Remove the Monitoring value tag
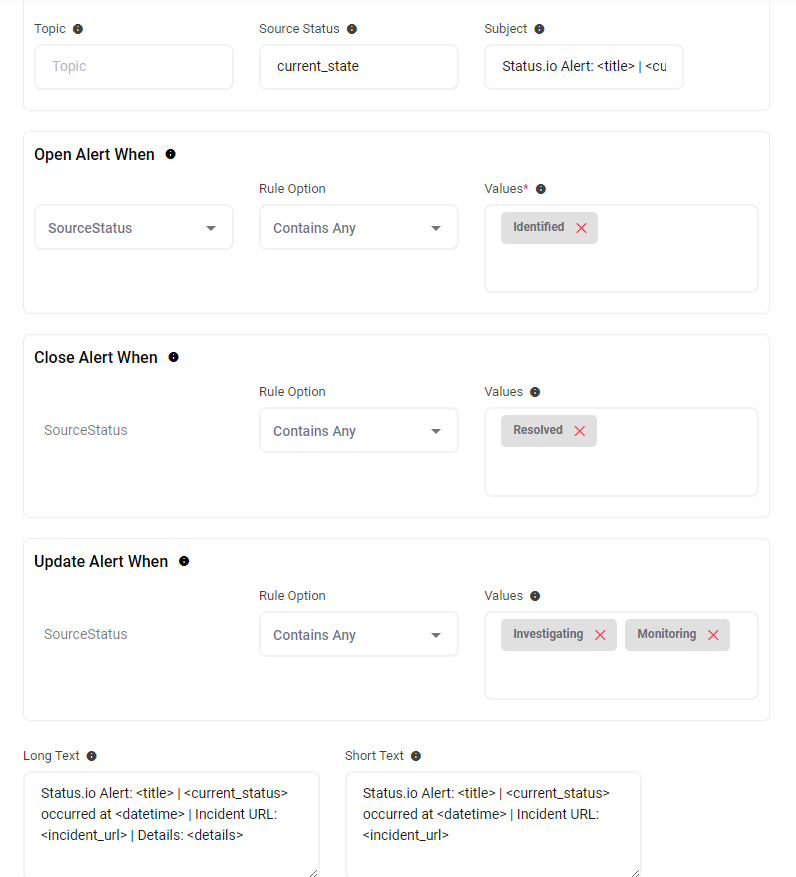The width and height of the screenshot is (796, 877). click(x=713, y=635)
